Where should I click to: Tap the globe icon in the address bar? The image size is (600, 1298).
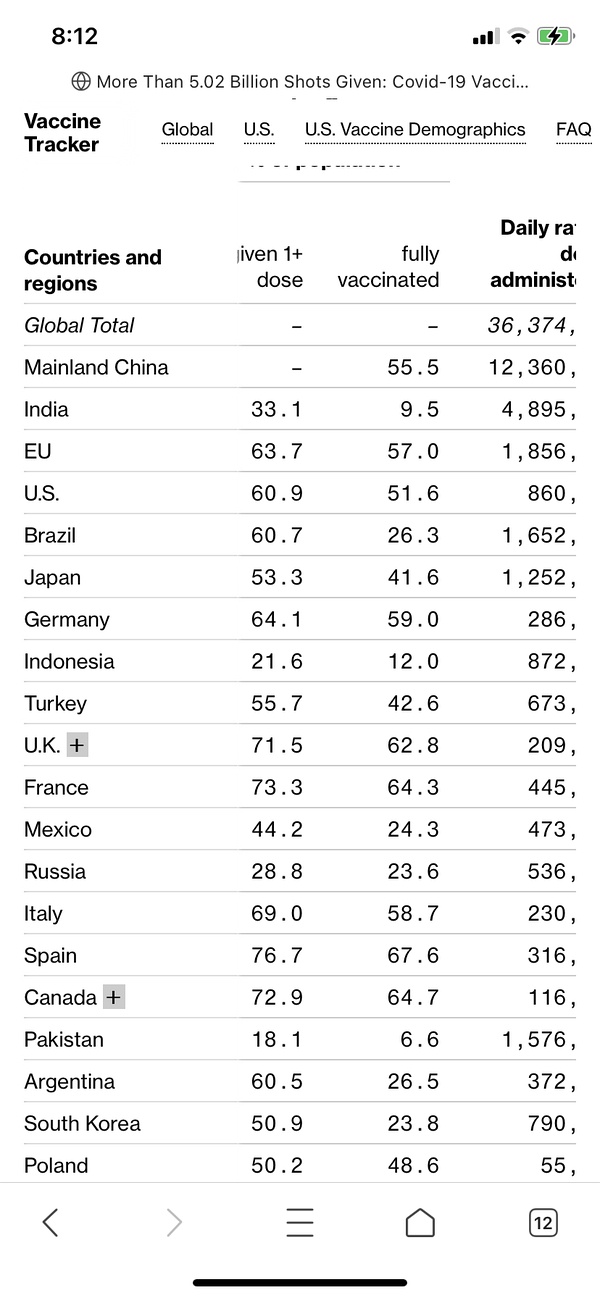[x=81, y=81]
